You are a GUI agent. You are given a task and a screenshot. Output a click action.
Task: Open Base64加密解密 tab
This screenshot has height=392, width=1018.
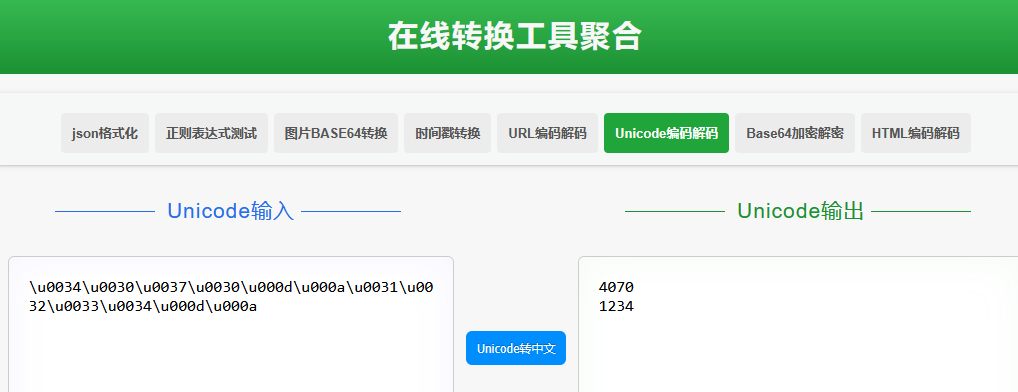pos(795,133)
